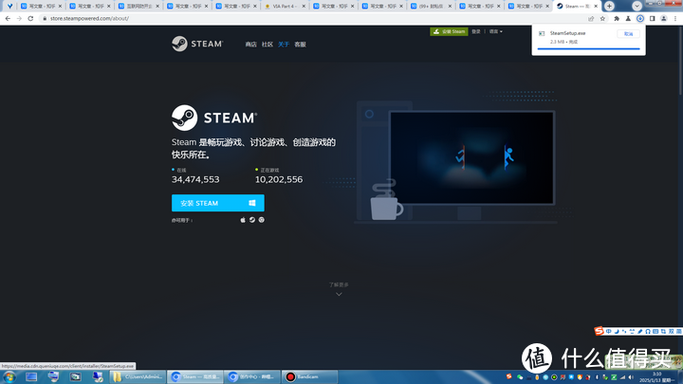Click the in-game count 10,202,556
683x384 pixels.
[x=279, y=179]
